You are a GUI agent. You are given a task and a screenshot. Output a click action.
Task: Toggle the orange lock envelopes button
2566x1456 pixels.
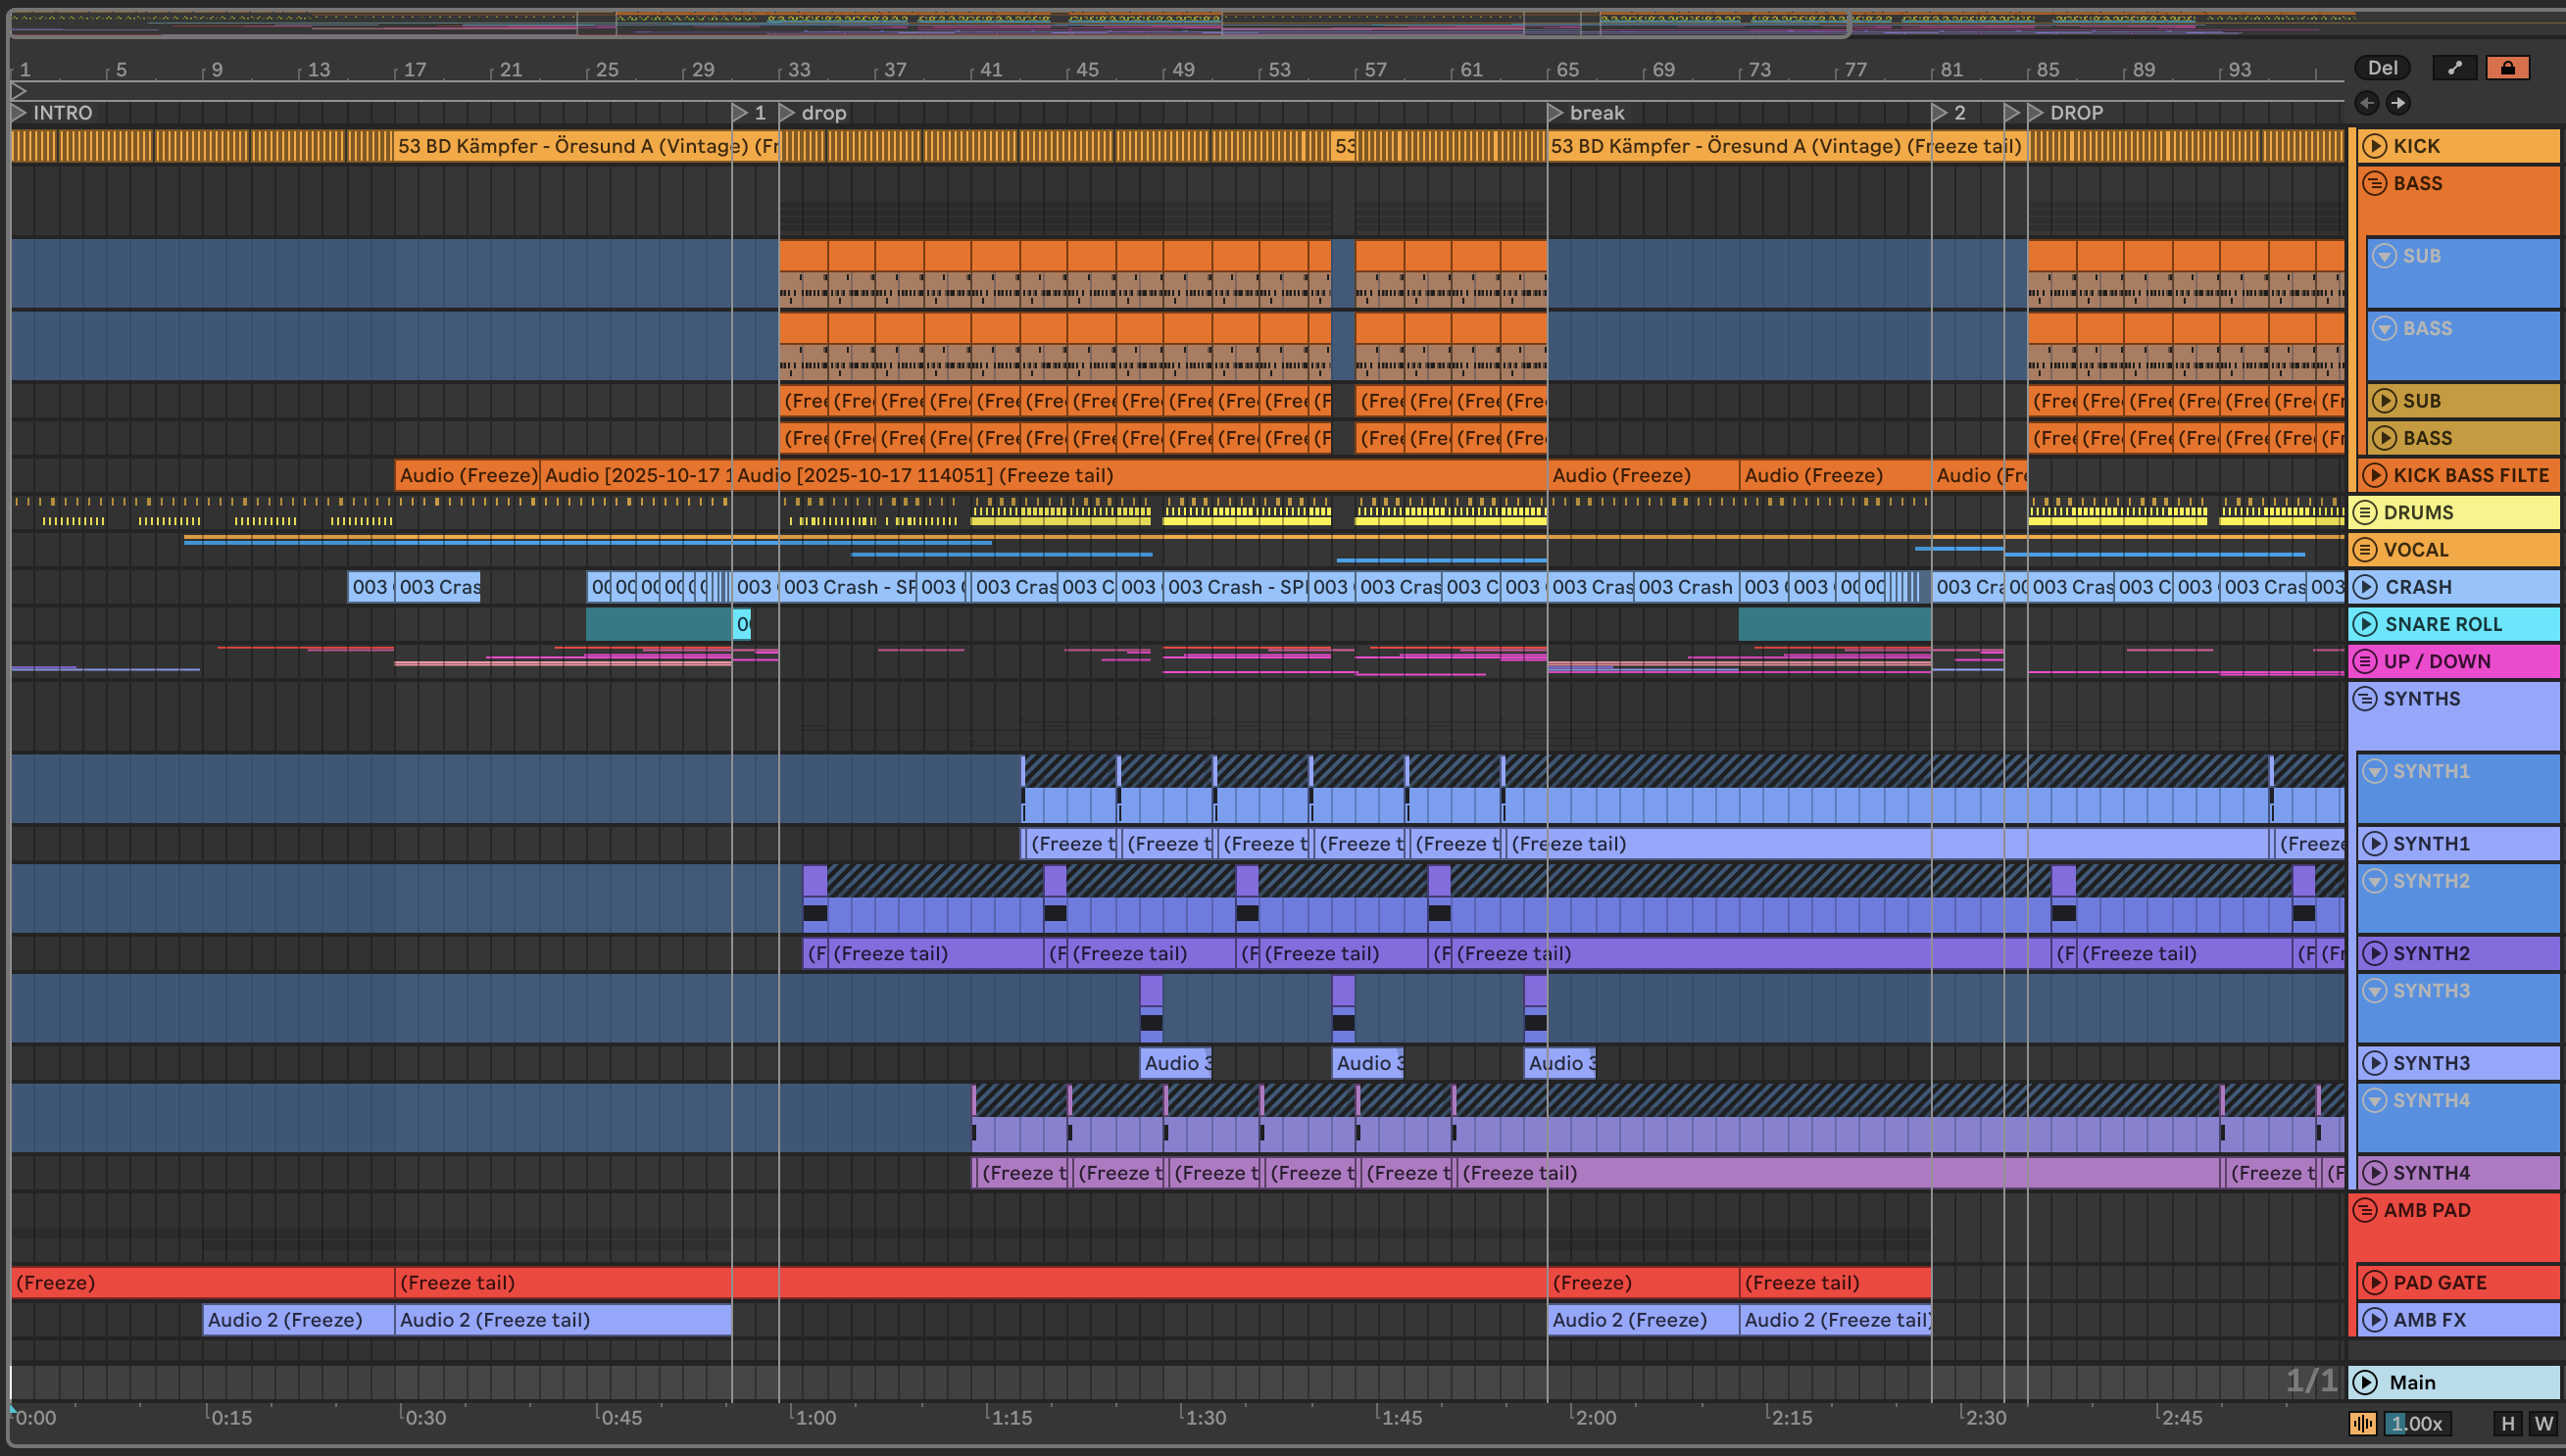[x=2507, y=68]
